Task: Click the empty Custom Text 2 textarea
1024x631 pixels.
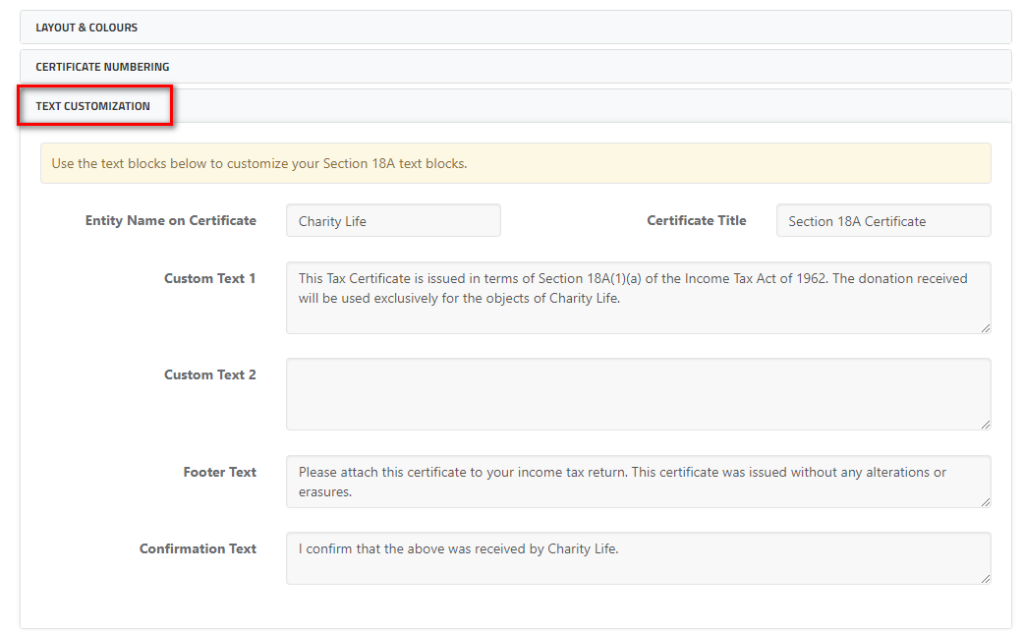Action: (638, 394)
